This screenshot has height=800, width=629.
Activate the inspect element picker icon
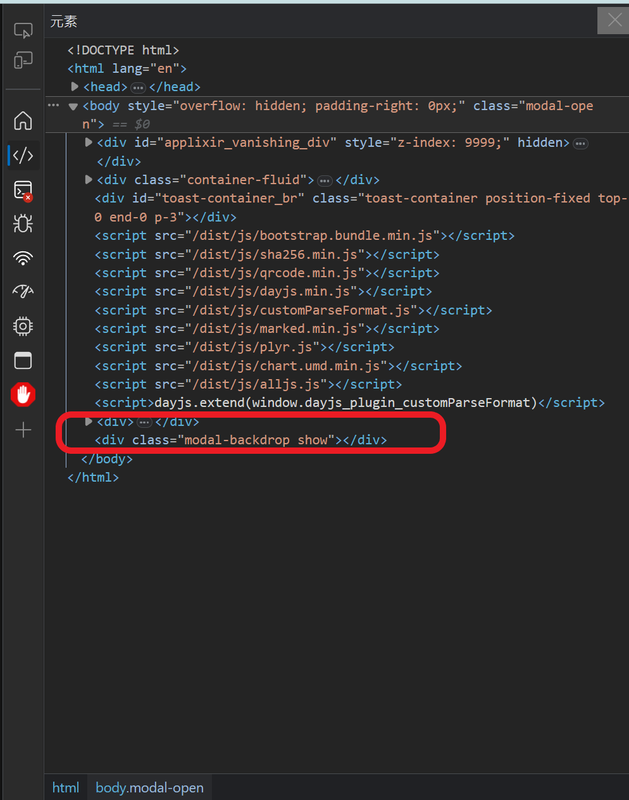tap(23, 31)
